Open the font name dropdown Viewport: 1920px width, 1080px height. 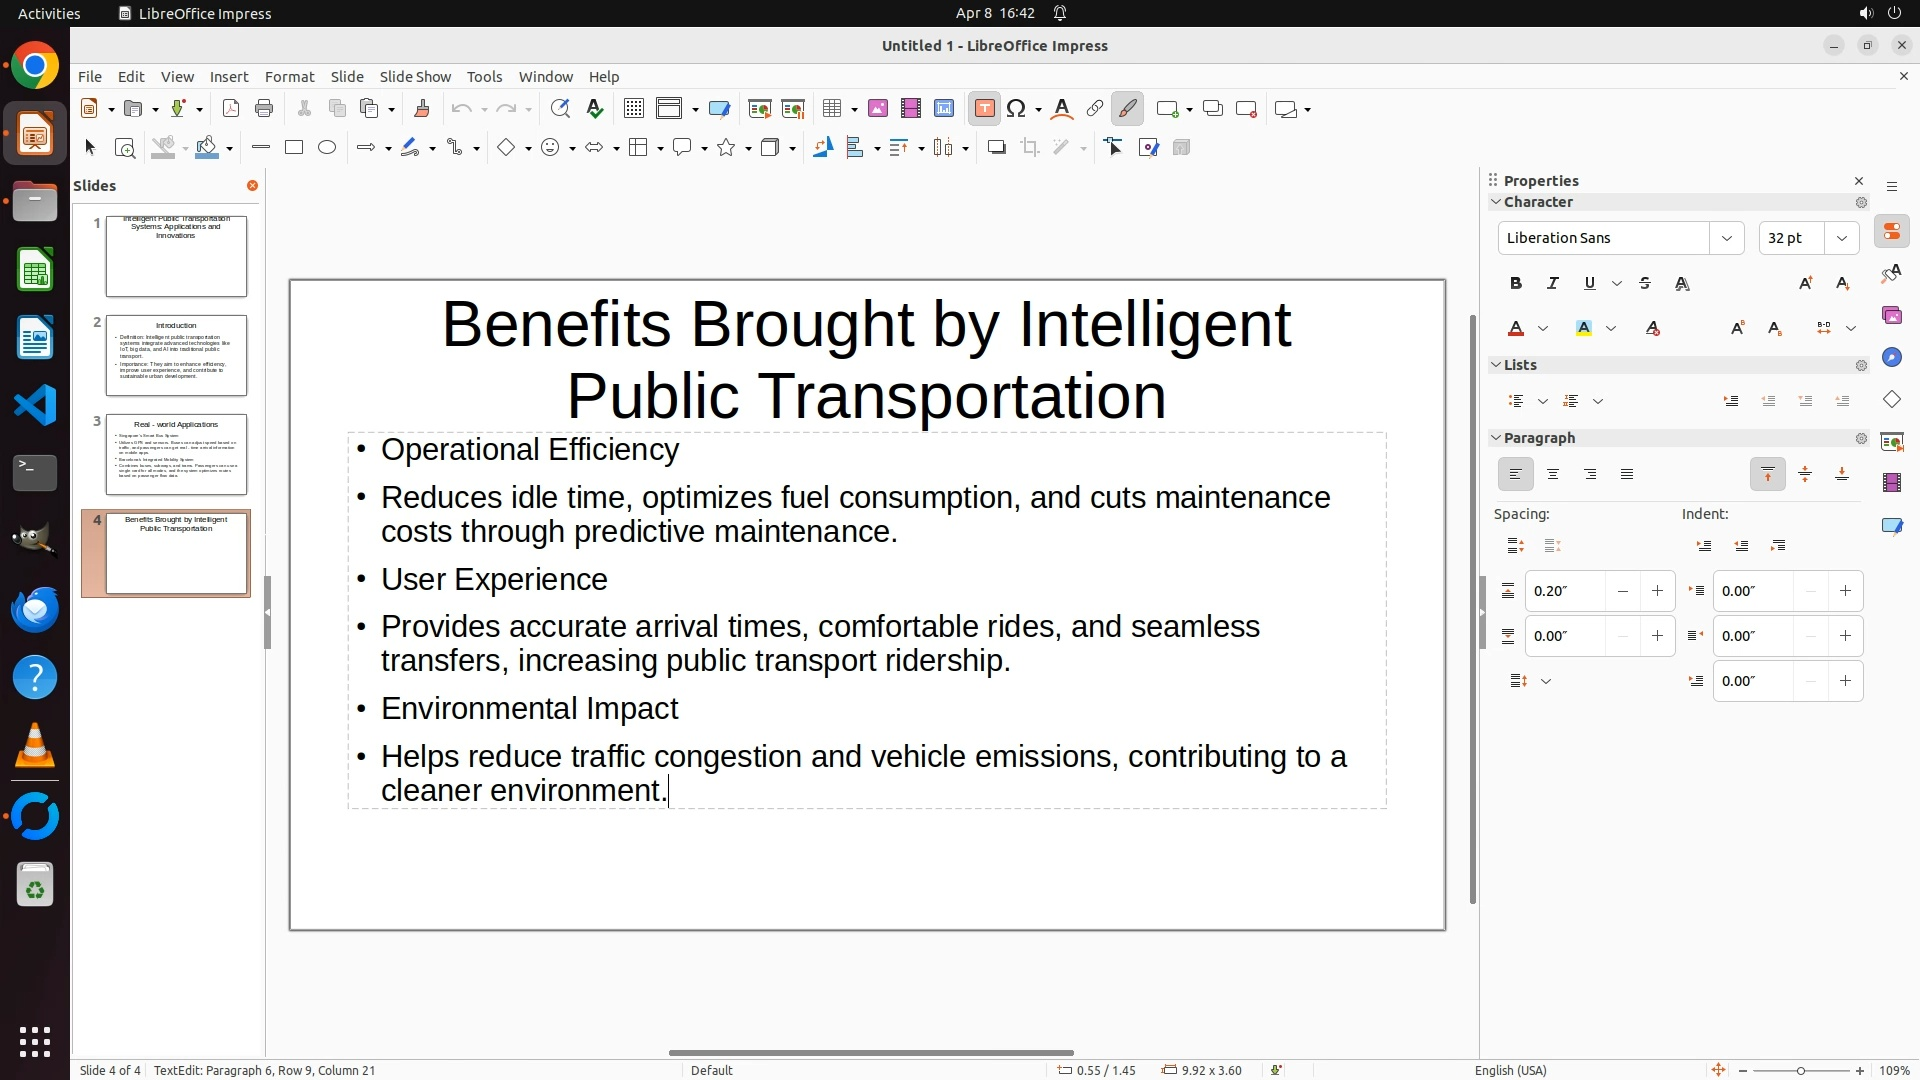click(x=1726, y=238)
